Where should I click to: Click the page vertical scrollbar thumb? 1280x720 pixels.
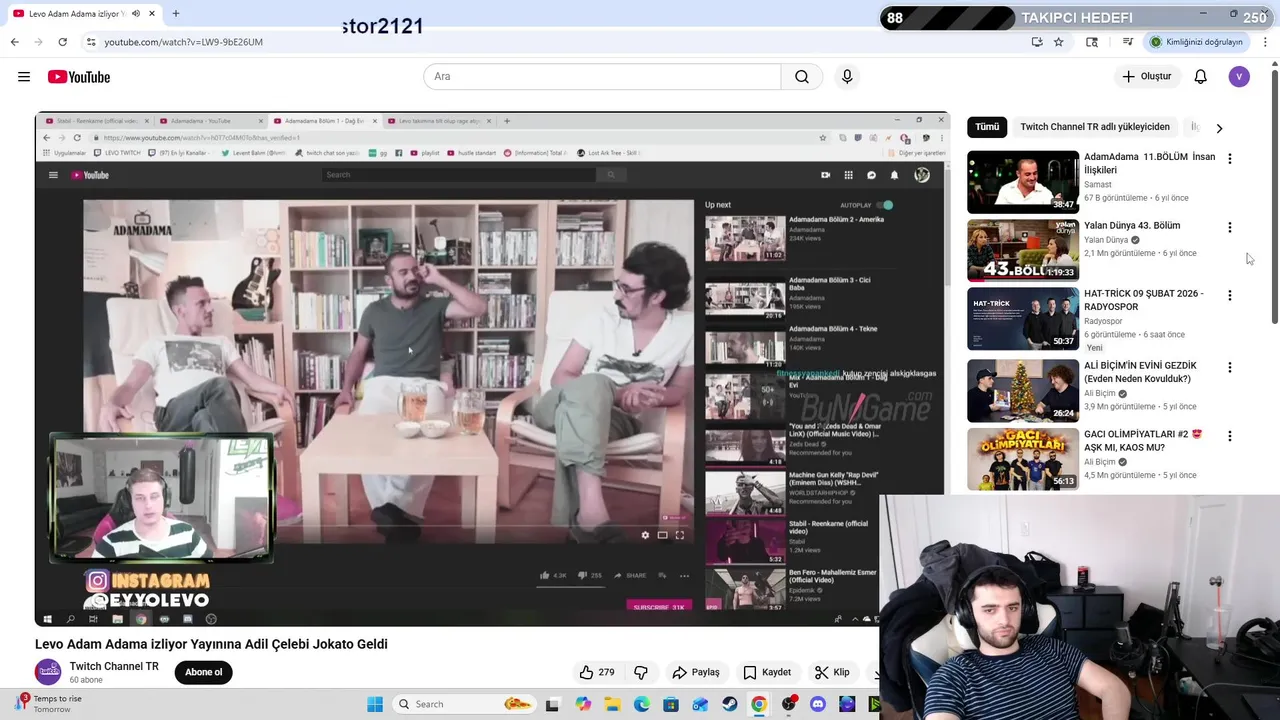[1274, 195]
